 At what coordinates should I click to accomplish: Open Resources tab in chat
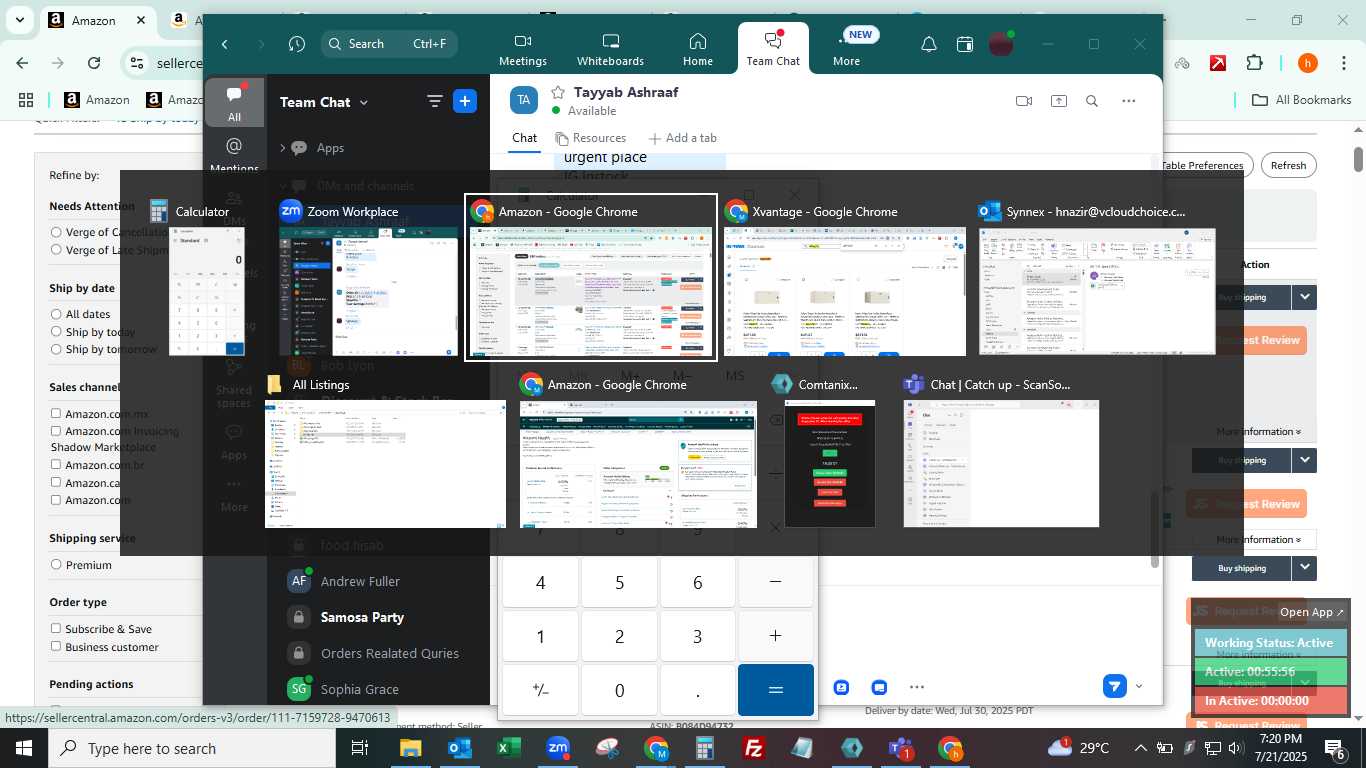point(590,138)
